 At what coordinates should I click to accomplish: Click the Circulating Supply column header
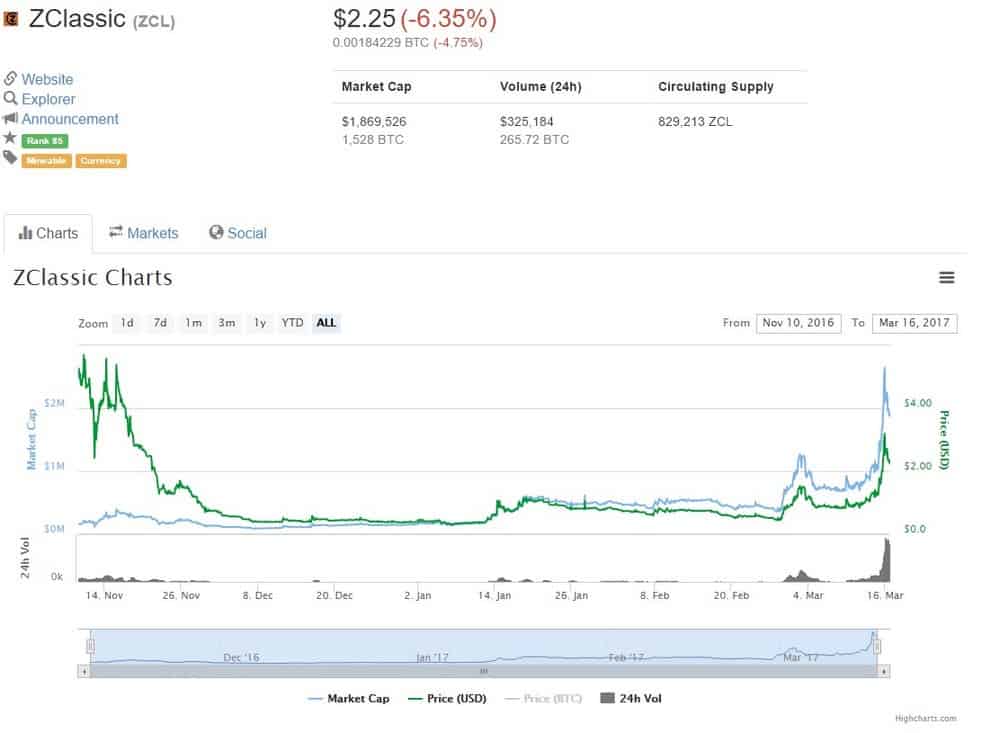pos(716,87)
